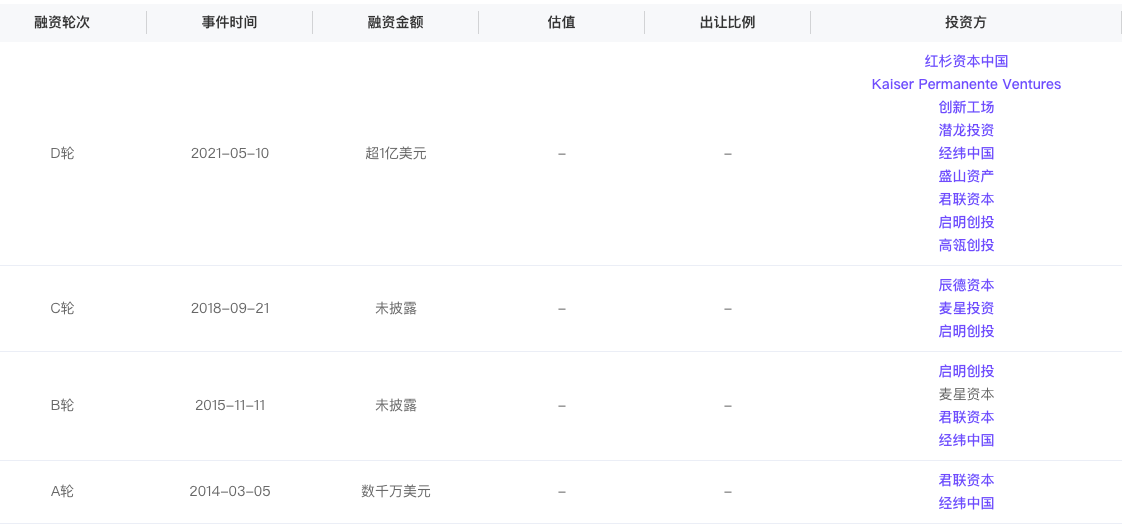Click the 高瓴创投 investor link
The width and height of the screenshot is (1122, 524).
click(x=966, y=245)
